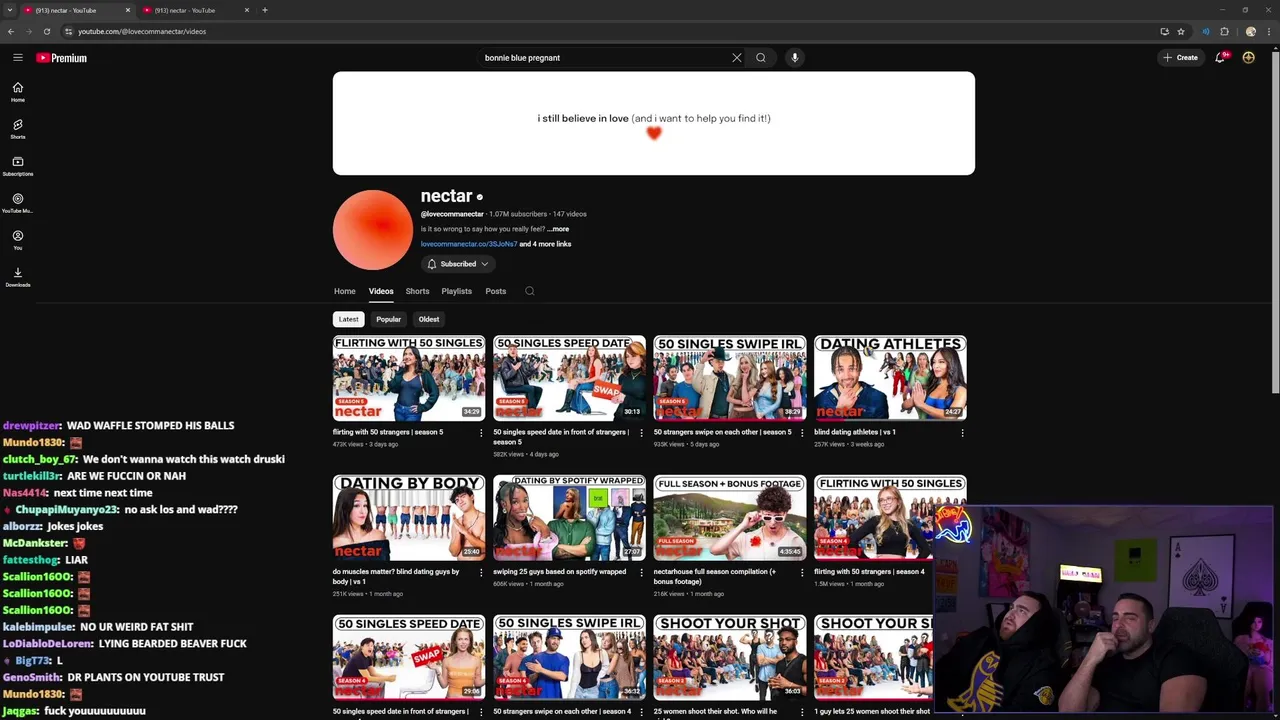Open the Dating Athletes thumbnail

(x=890, y=378)
